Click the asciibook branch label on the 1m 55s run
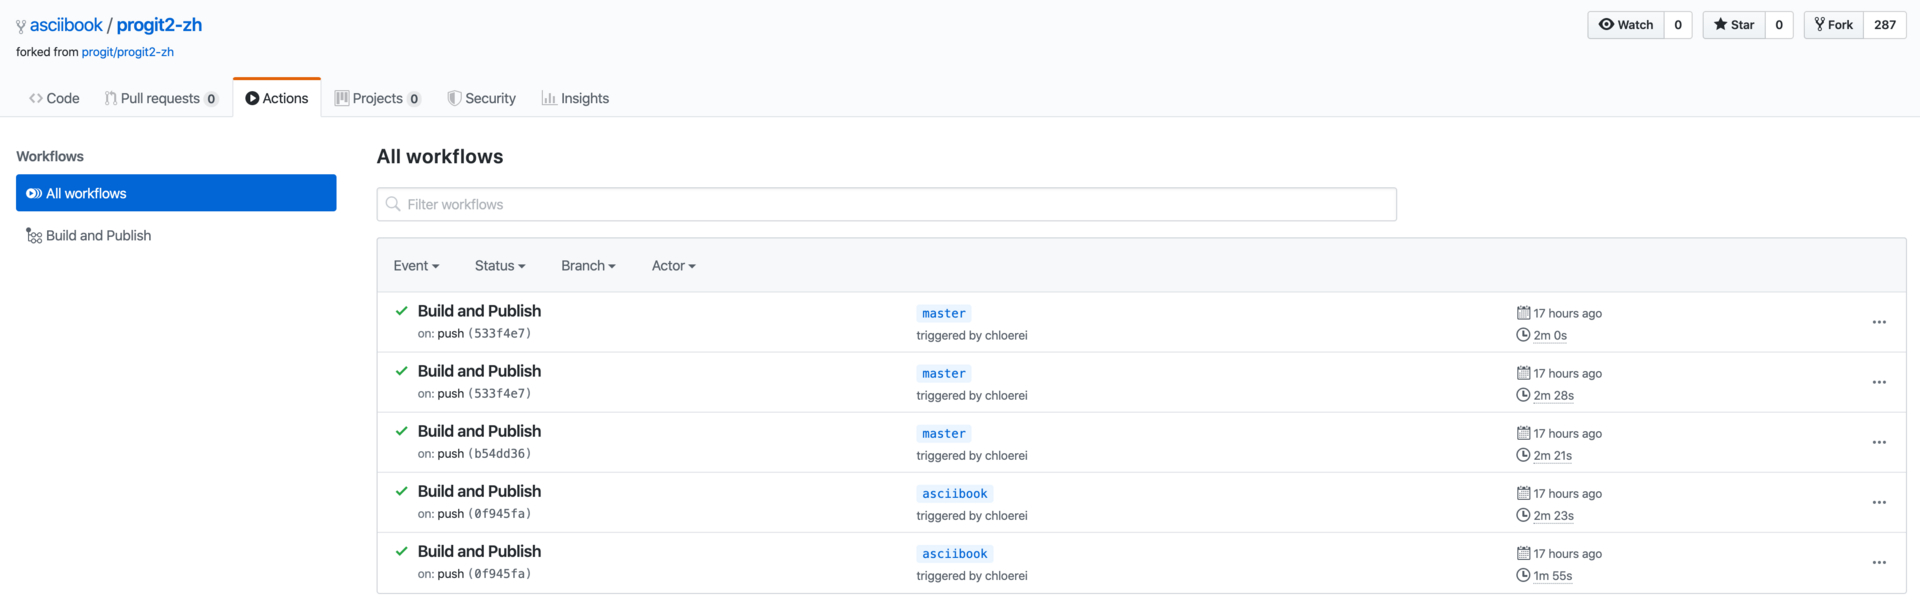Screen dimensions: 1920x607 (955, 554)
